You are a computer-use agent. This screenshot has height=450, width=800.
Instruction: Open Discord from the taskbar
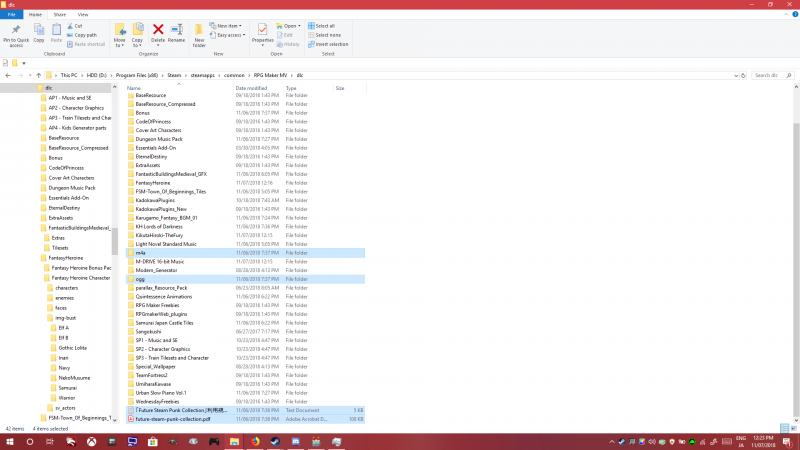(x=295, y=442)
